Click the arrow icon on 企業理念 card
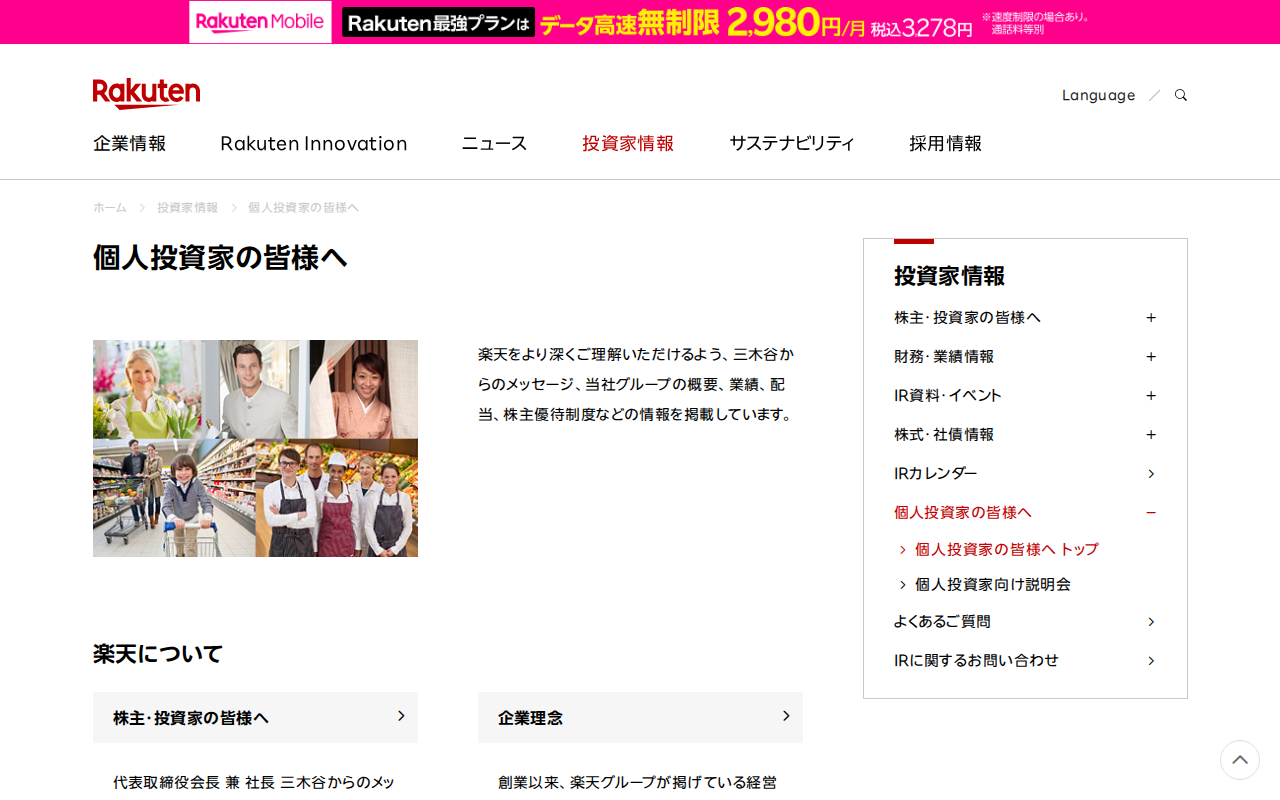Screen dimensions: 1280x800 point(786,716)
